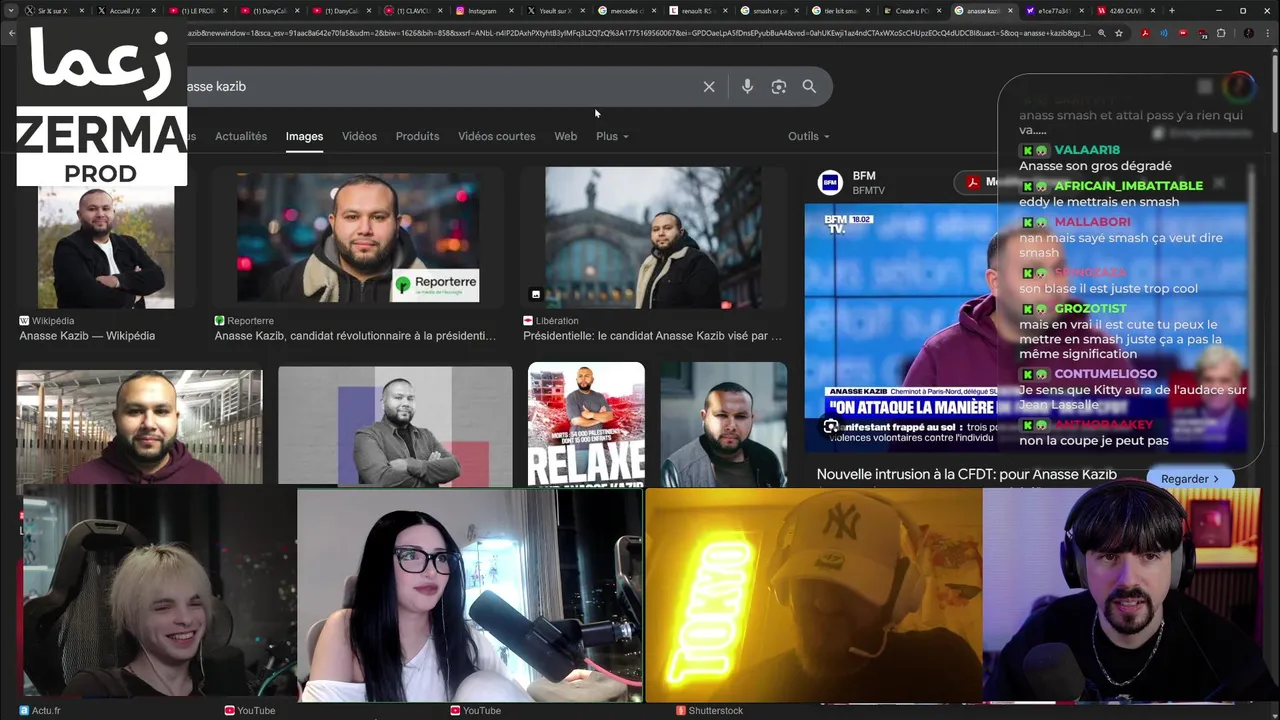
Task: Open the Wikipedia portrait thumbnail
Action: tap(106, 238)
